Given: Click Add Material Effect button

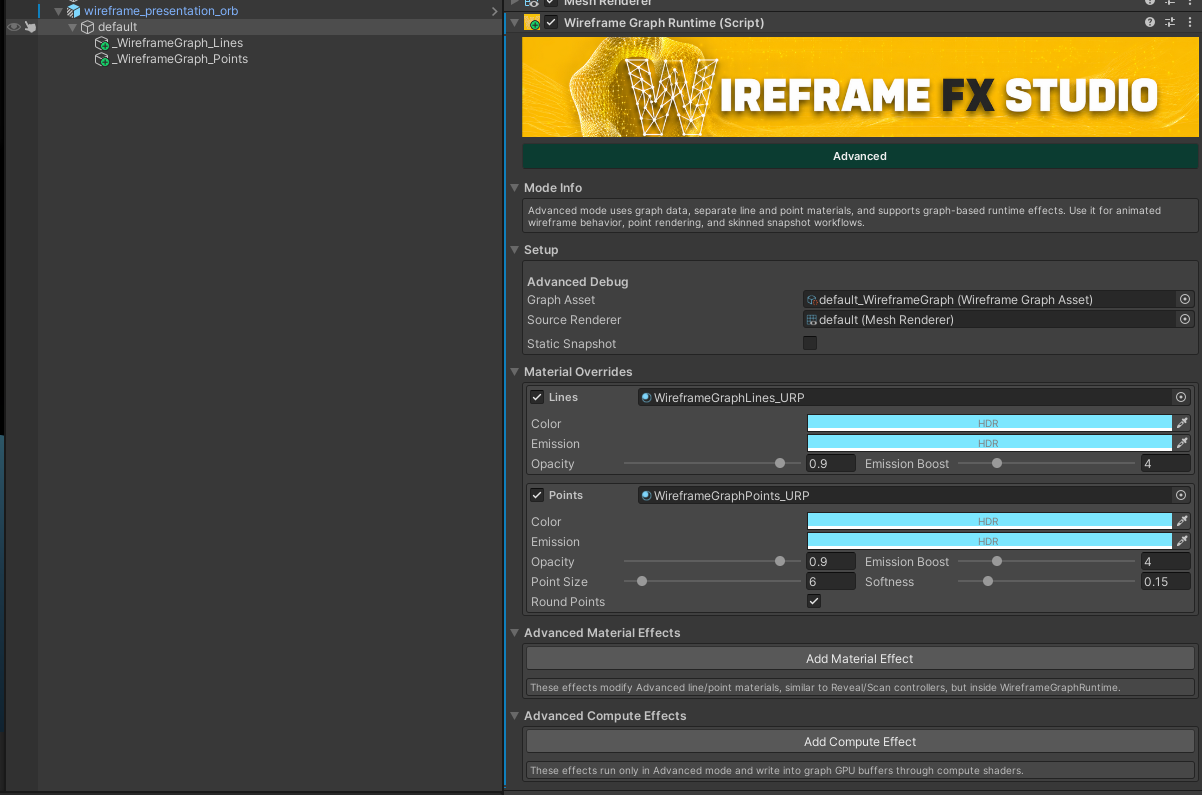Looking at the screenshot, I should coord(860,658).
